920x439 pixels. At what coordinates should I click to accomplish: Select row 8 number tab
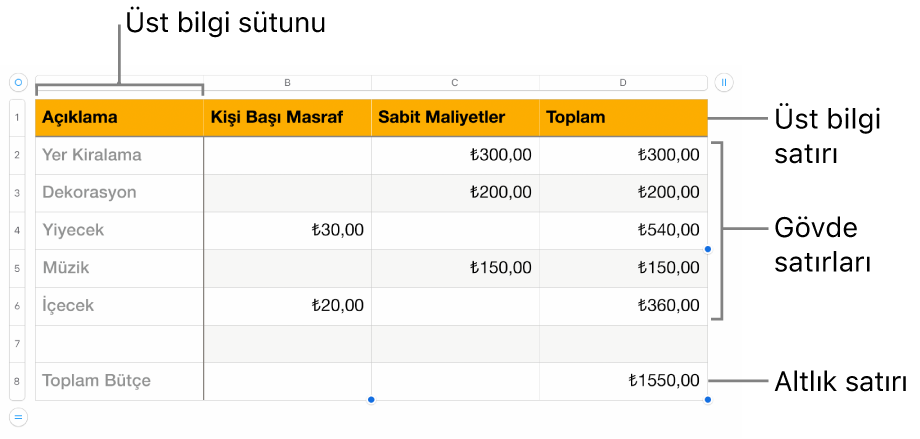17,381
